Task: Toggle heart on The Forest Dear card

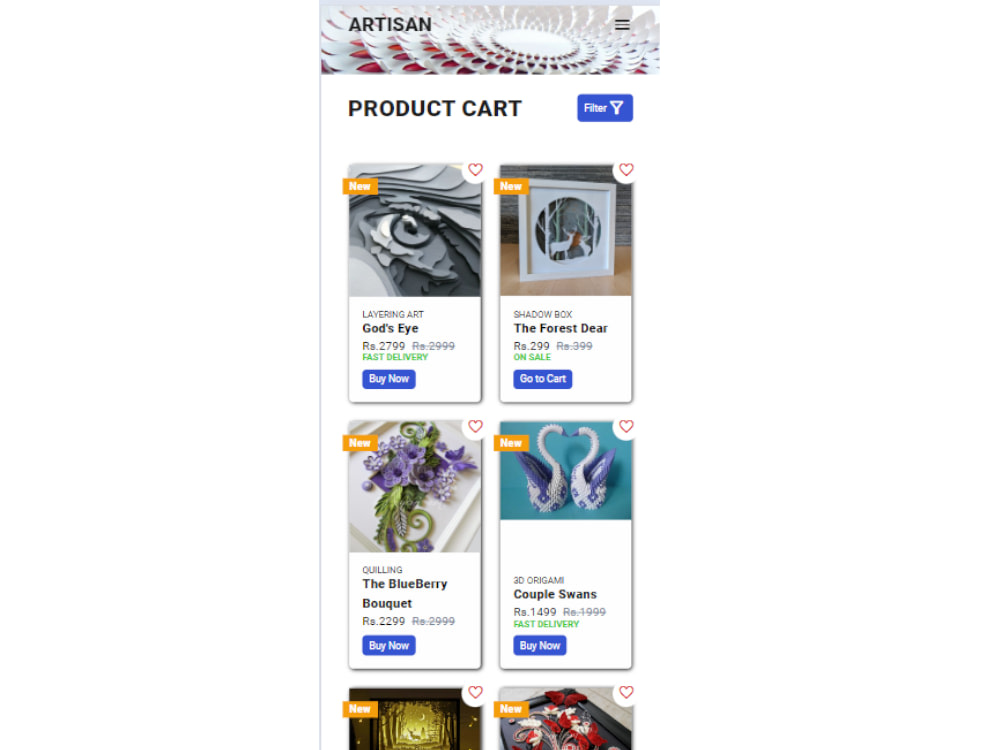Action: 626,170
